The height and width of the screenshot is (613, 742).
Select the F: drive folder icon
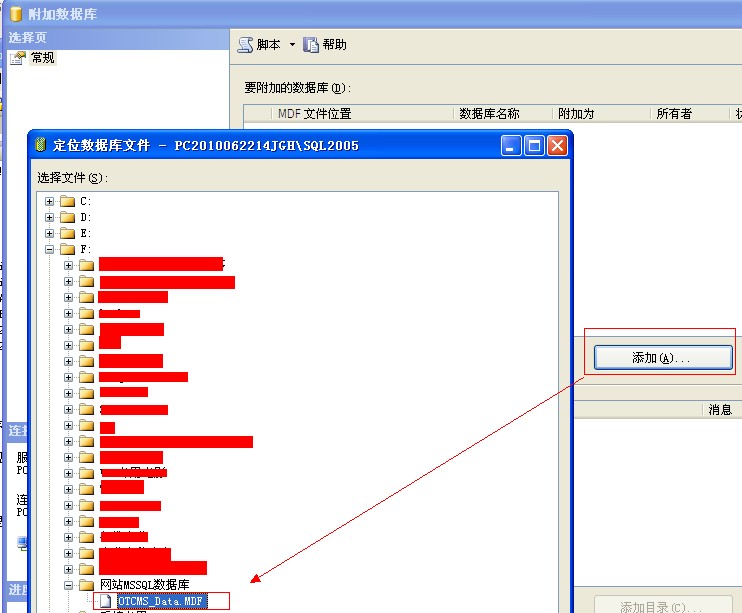point(68,249)
